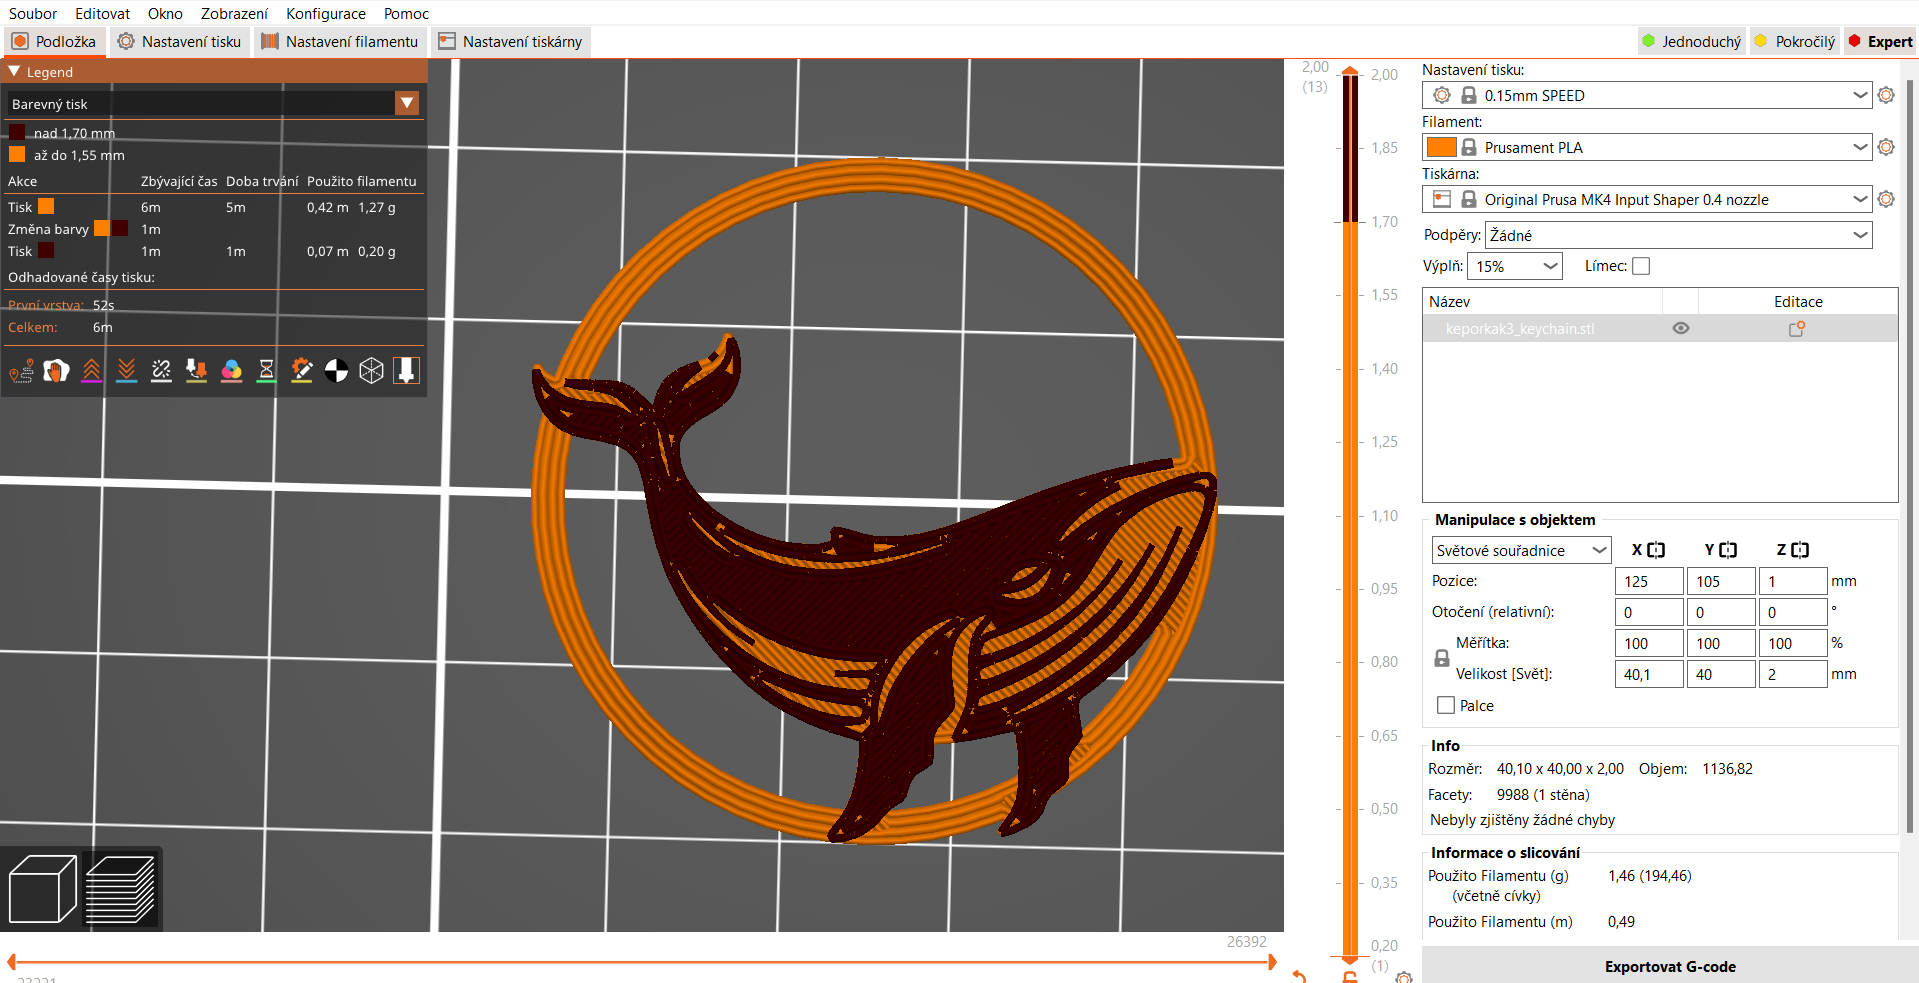
Task: Switch to the Nastavení filamentu tab
Action: (x=340, y=41)
